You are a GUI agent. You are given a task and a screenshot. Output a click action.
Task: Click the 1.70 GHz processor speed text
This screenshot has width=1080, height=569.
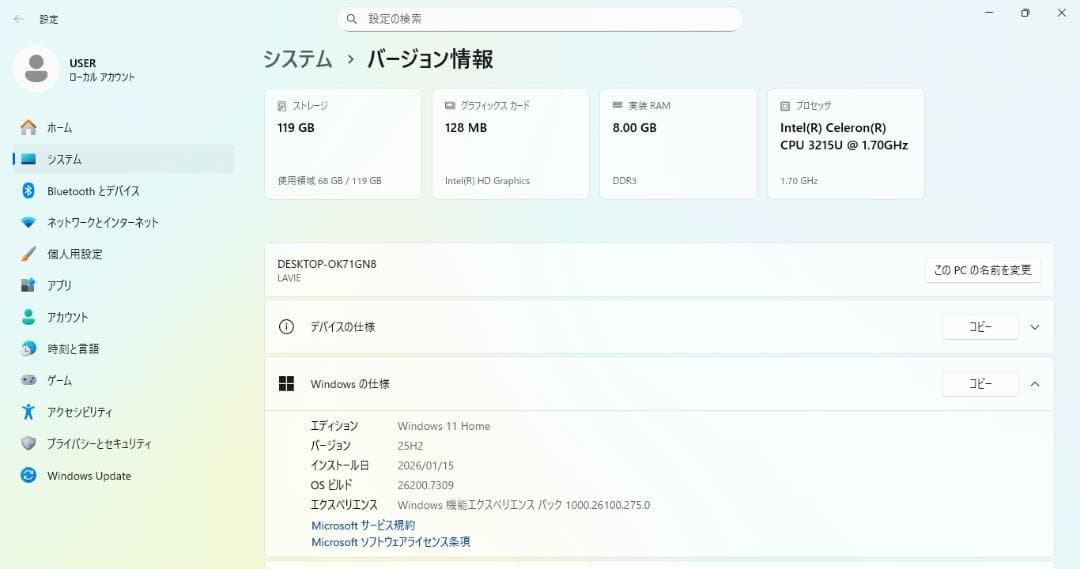[799, 180]
